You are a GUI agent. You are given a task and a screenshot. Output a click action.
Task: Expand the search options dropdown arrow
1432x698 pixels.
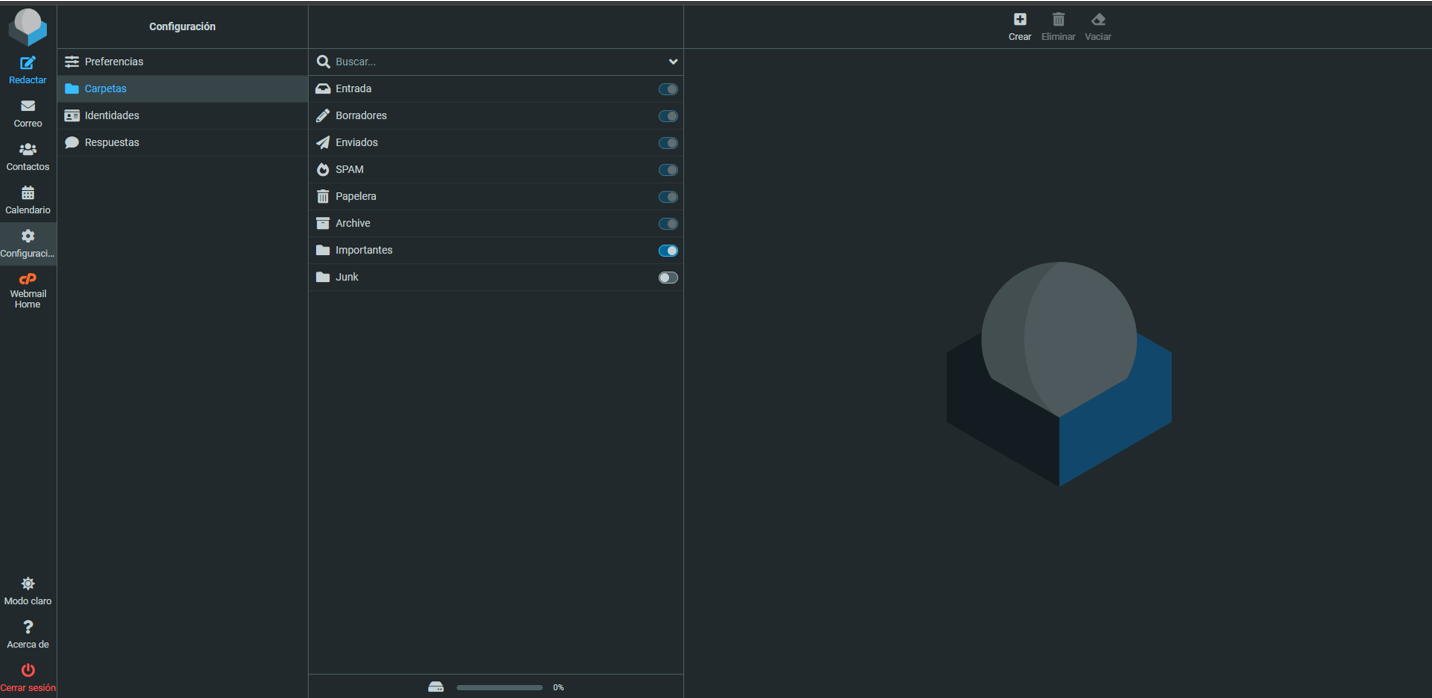pos(673,62)
